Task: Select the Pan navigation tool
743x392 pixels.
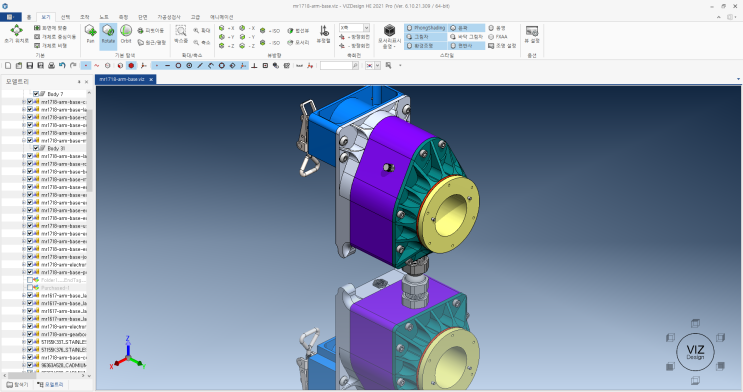Action: 90,35
